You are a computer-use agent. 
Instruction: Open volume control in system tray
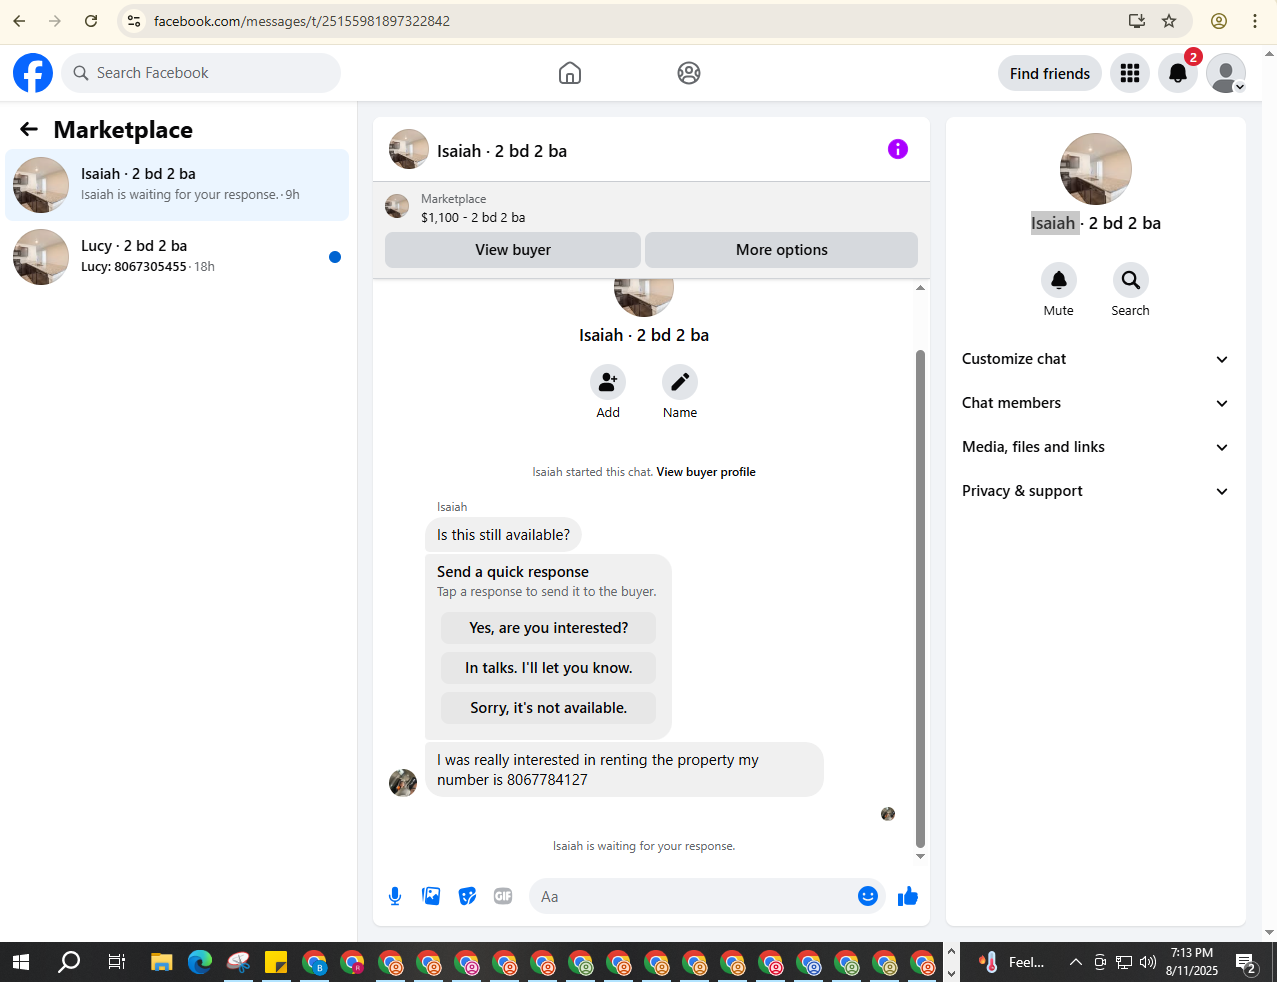click(1148, 962)
